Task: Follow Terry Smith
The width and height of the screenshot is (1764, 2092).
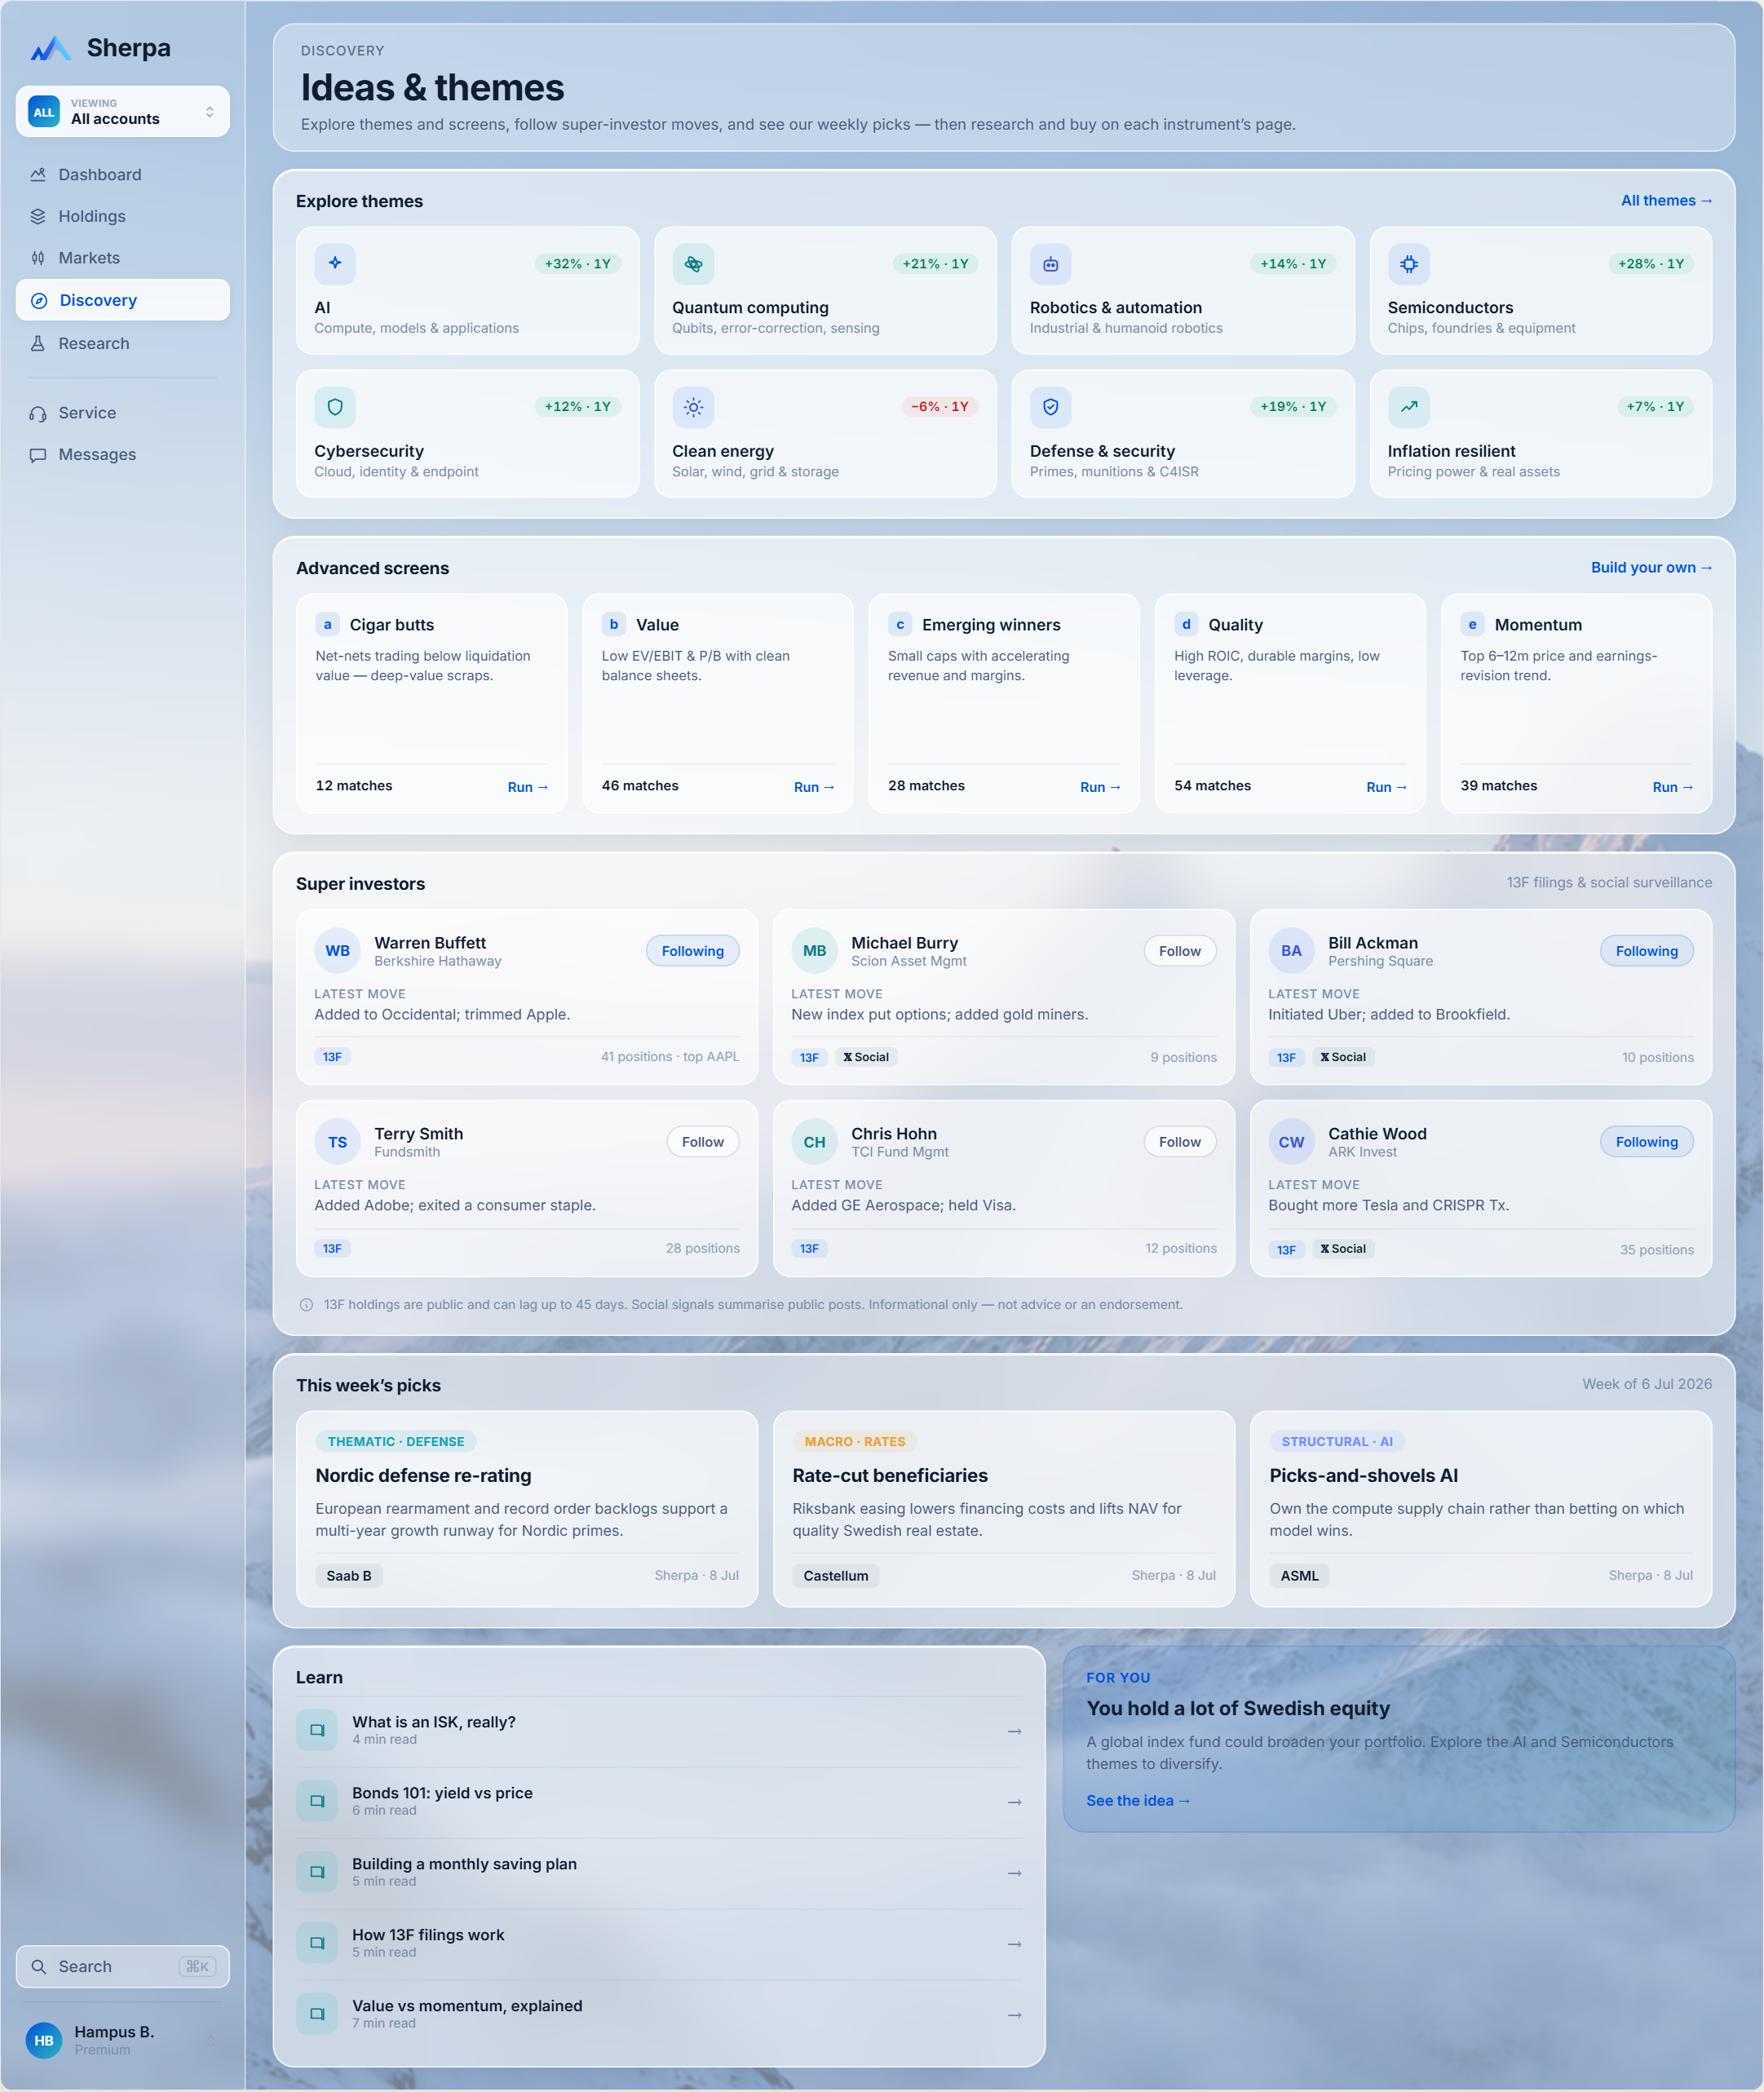Action: tap(703, 1142)
